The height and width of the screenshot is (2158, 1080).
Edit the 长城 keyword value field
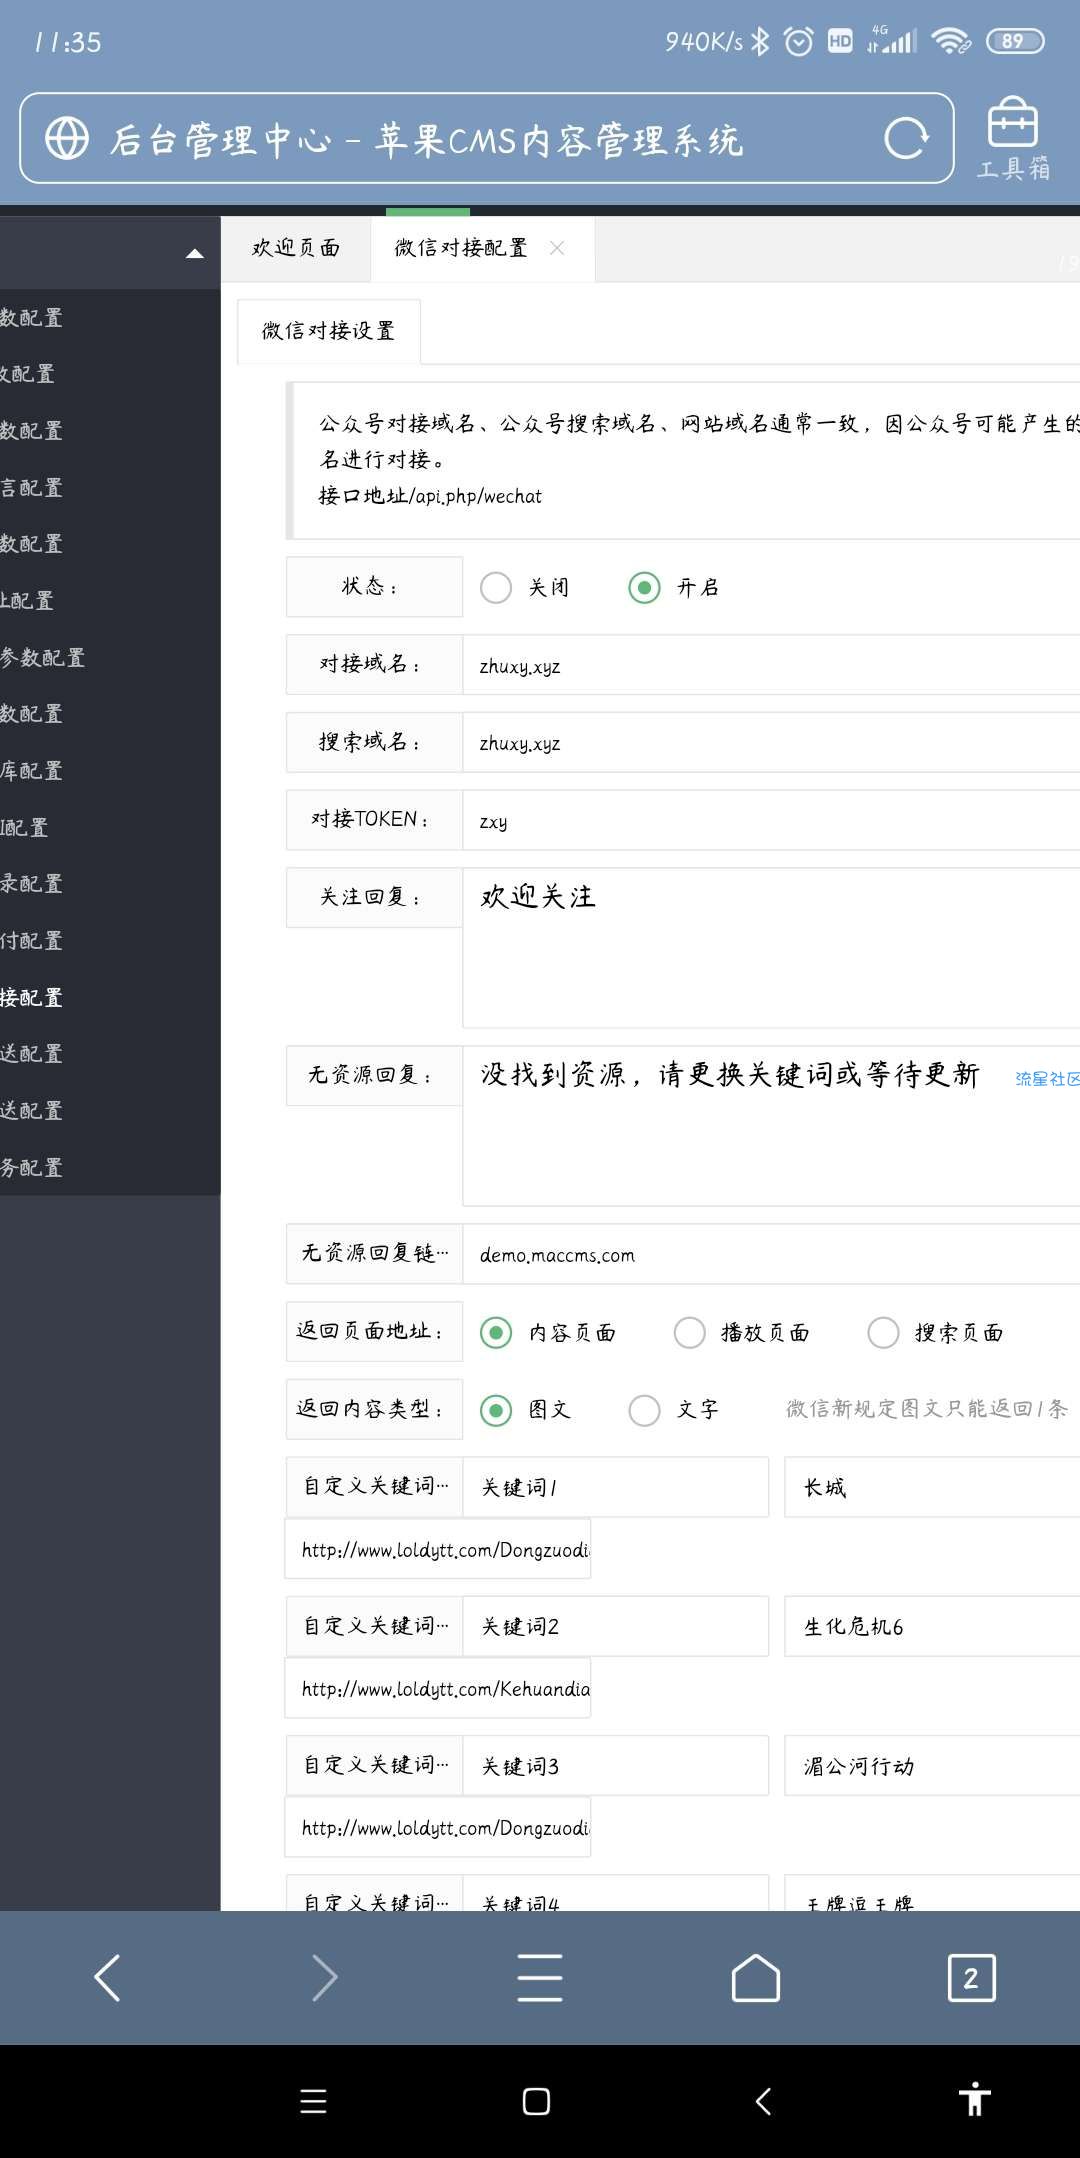point(932,1487)
